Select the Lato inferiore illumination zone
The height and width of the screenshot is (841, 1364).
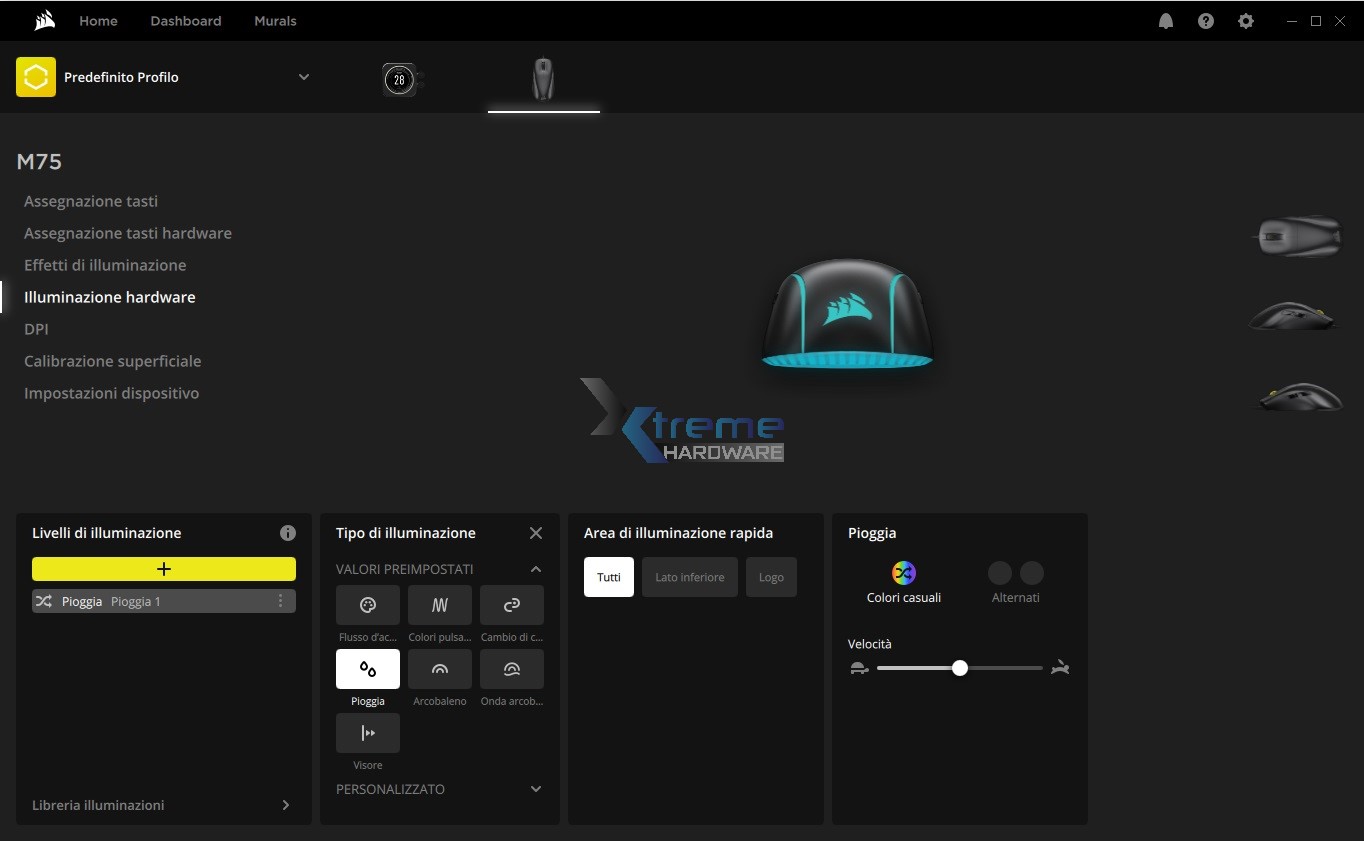(x=689, y=577)
